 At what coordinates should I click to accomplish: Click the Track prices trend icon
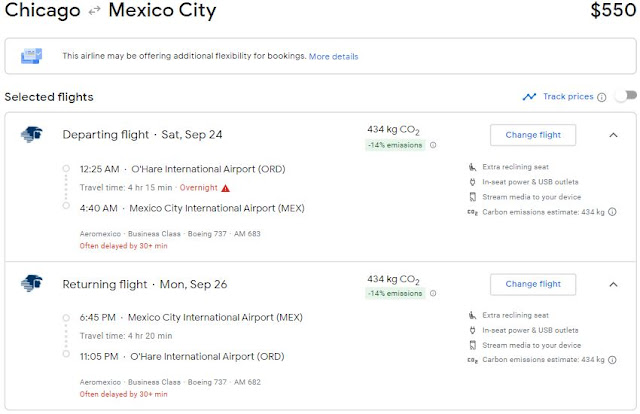coord(529,97)
